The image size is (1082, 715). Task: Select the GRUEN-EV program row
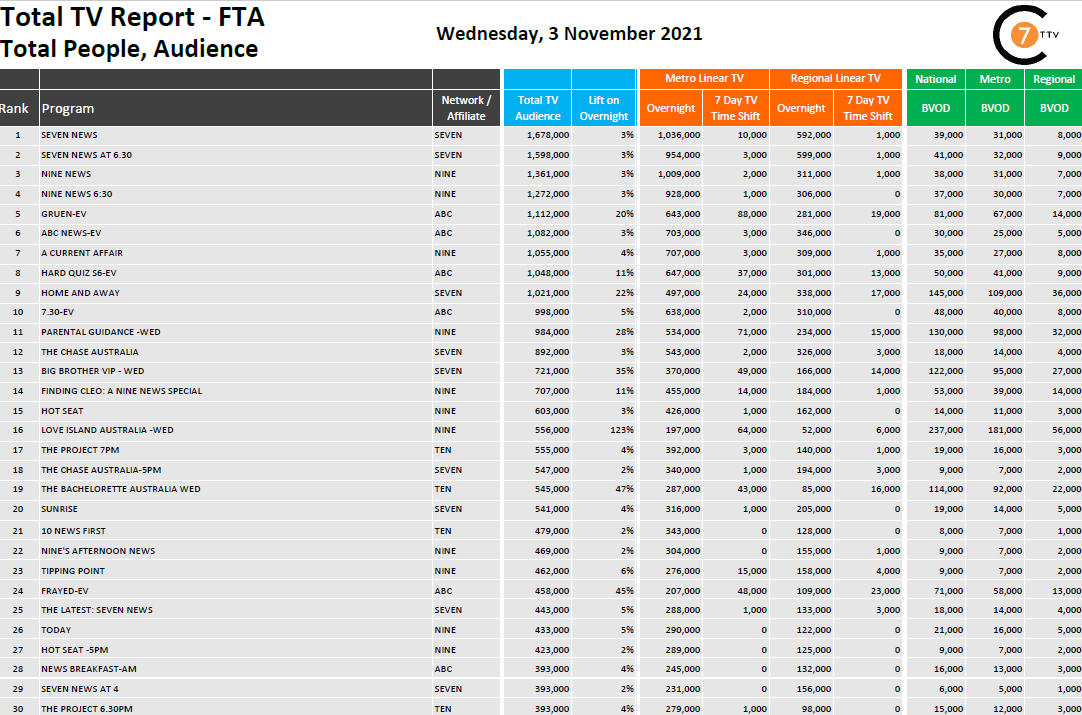63,214
